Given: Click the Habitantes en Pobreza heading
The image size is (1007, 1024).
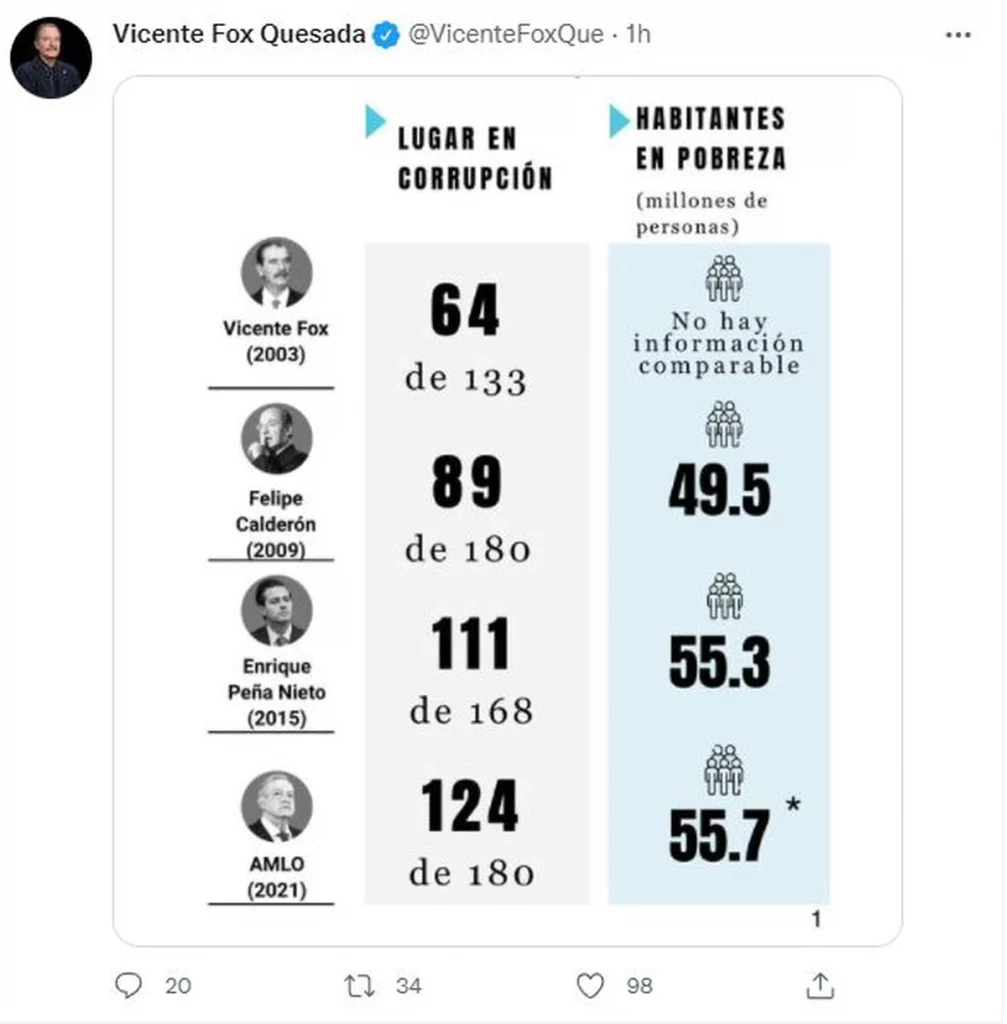Looking at the screenshot, I should [710, 139].
